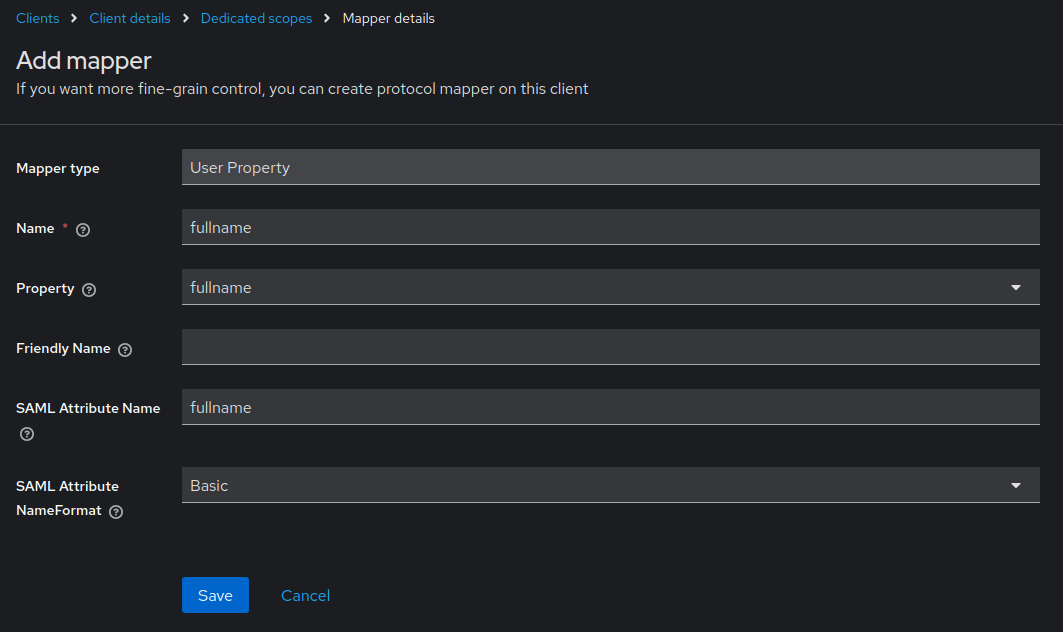Go to Clients in the breadcrumb

coord(38,18)
